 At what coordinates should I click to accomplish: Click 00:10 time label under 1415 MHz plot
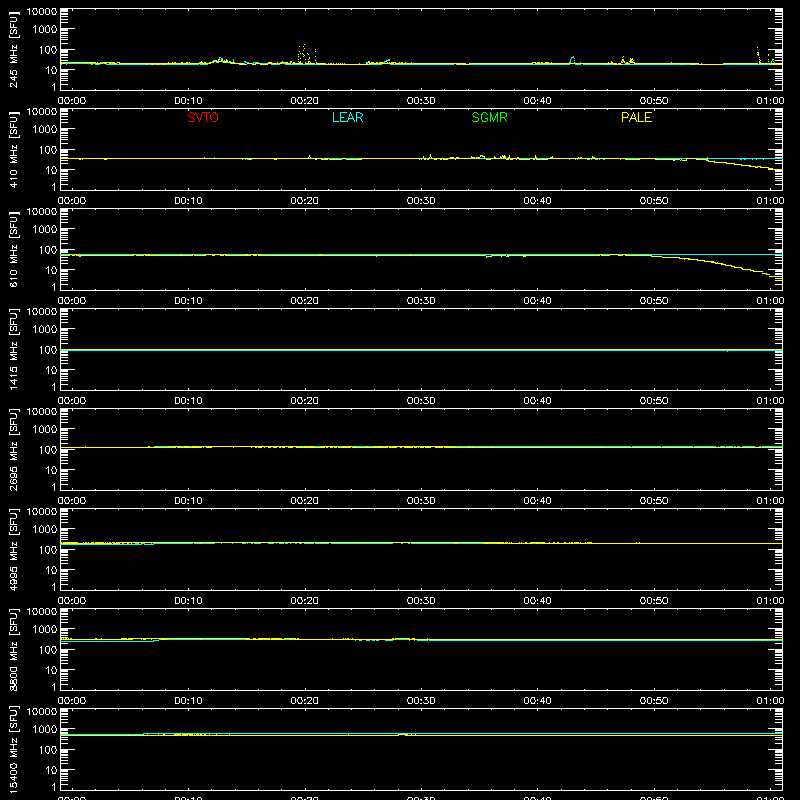(x=188, y=401)
